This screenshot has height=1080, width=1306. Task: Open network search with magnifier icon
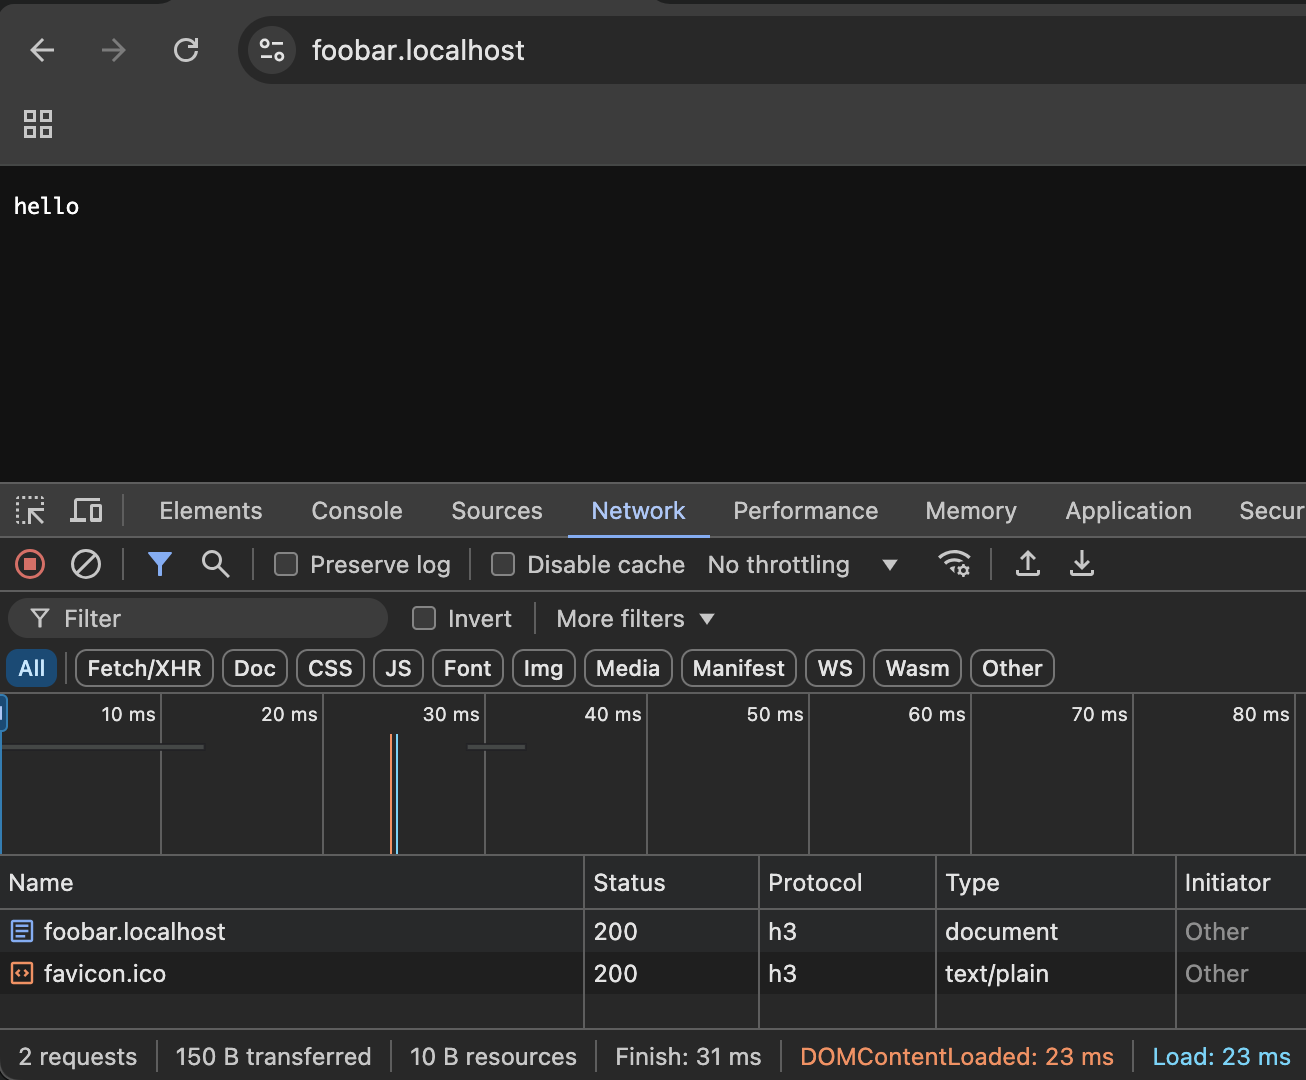[215, 565]
